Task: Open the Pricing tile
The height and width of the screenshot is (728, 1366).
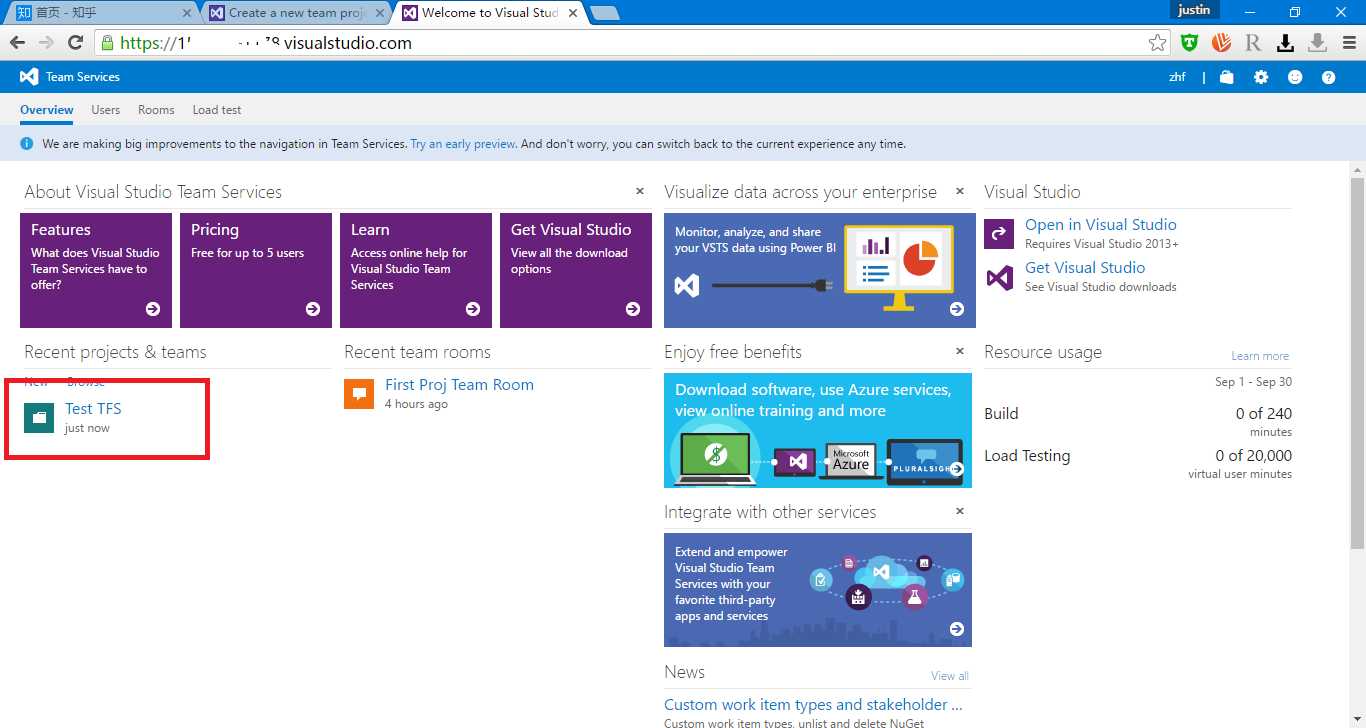Action: pos(256,270)
